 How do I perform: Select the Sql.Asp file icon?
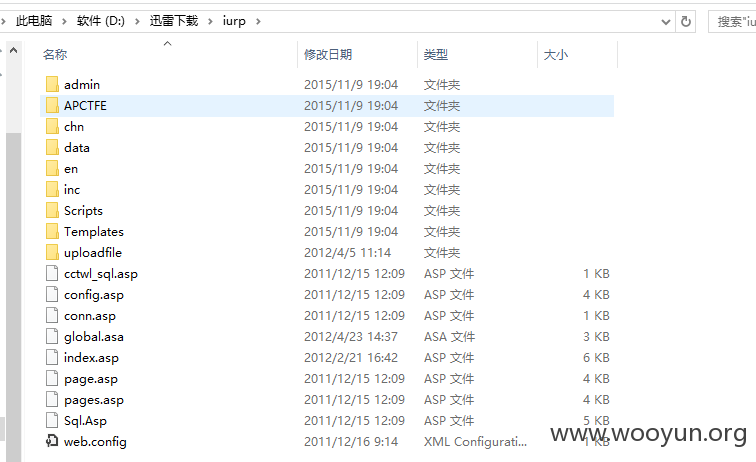point(52,421)
